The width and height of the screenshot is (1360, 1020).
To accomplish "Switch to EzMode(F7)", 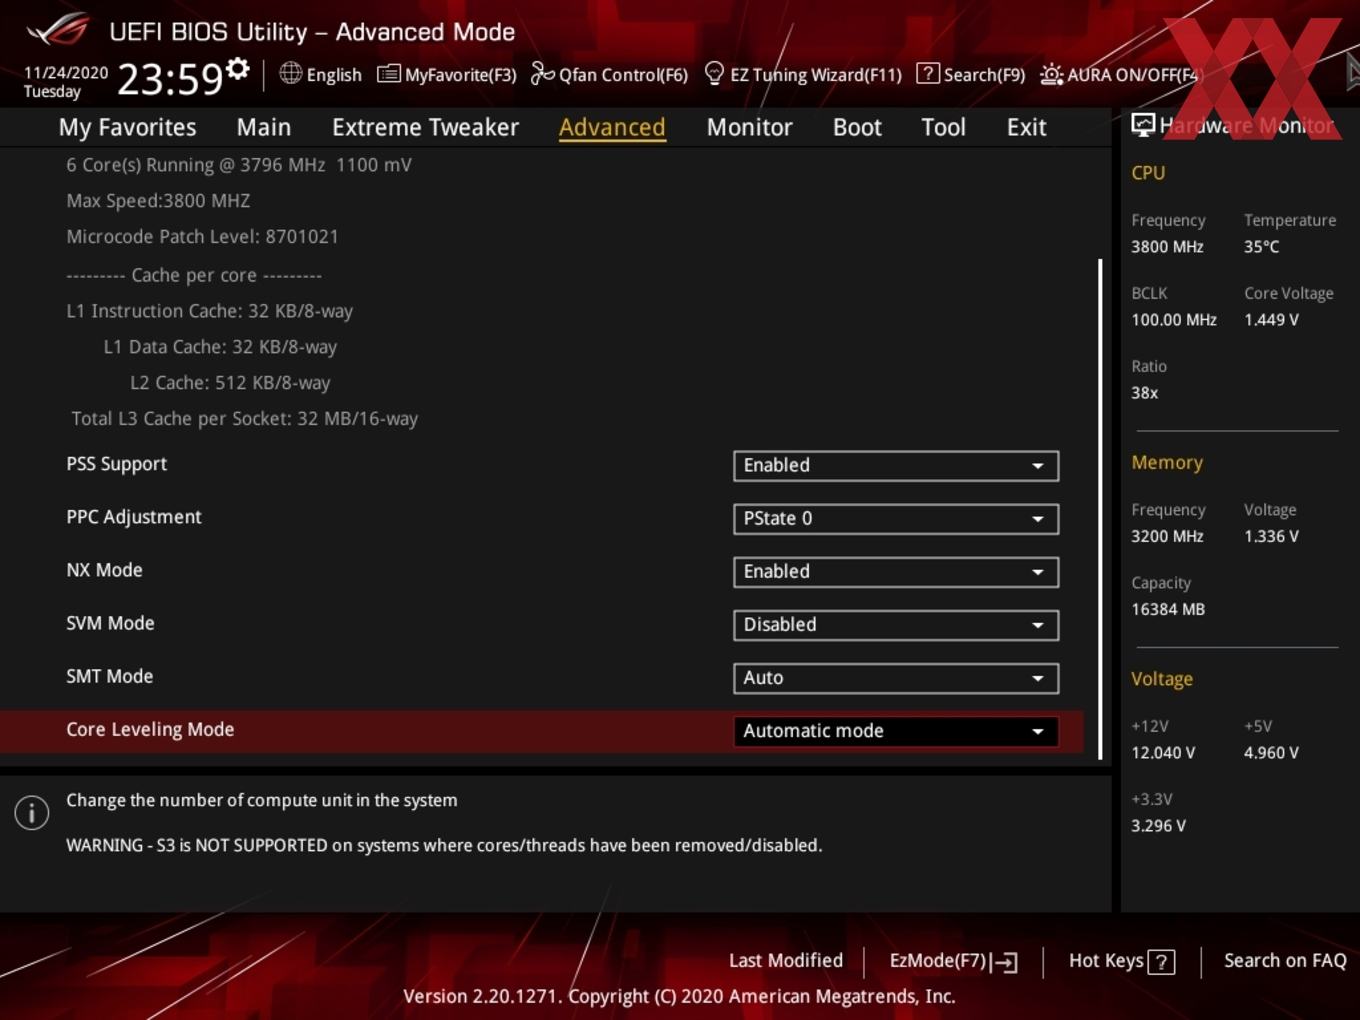I will pos(953,961).
